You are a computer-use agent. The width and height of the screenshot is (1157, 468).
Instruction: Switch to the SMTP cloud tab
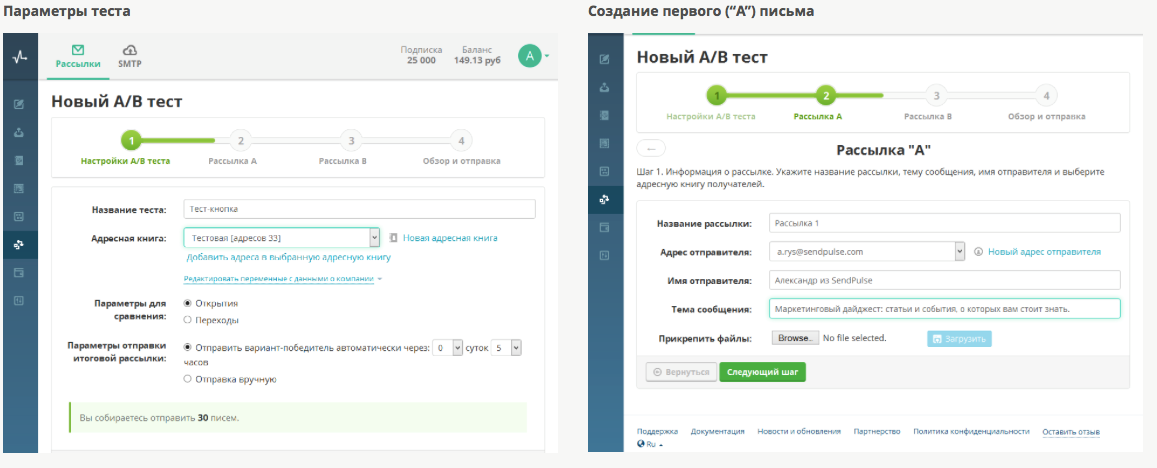point(130,57)
